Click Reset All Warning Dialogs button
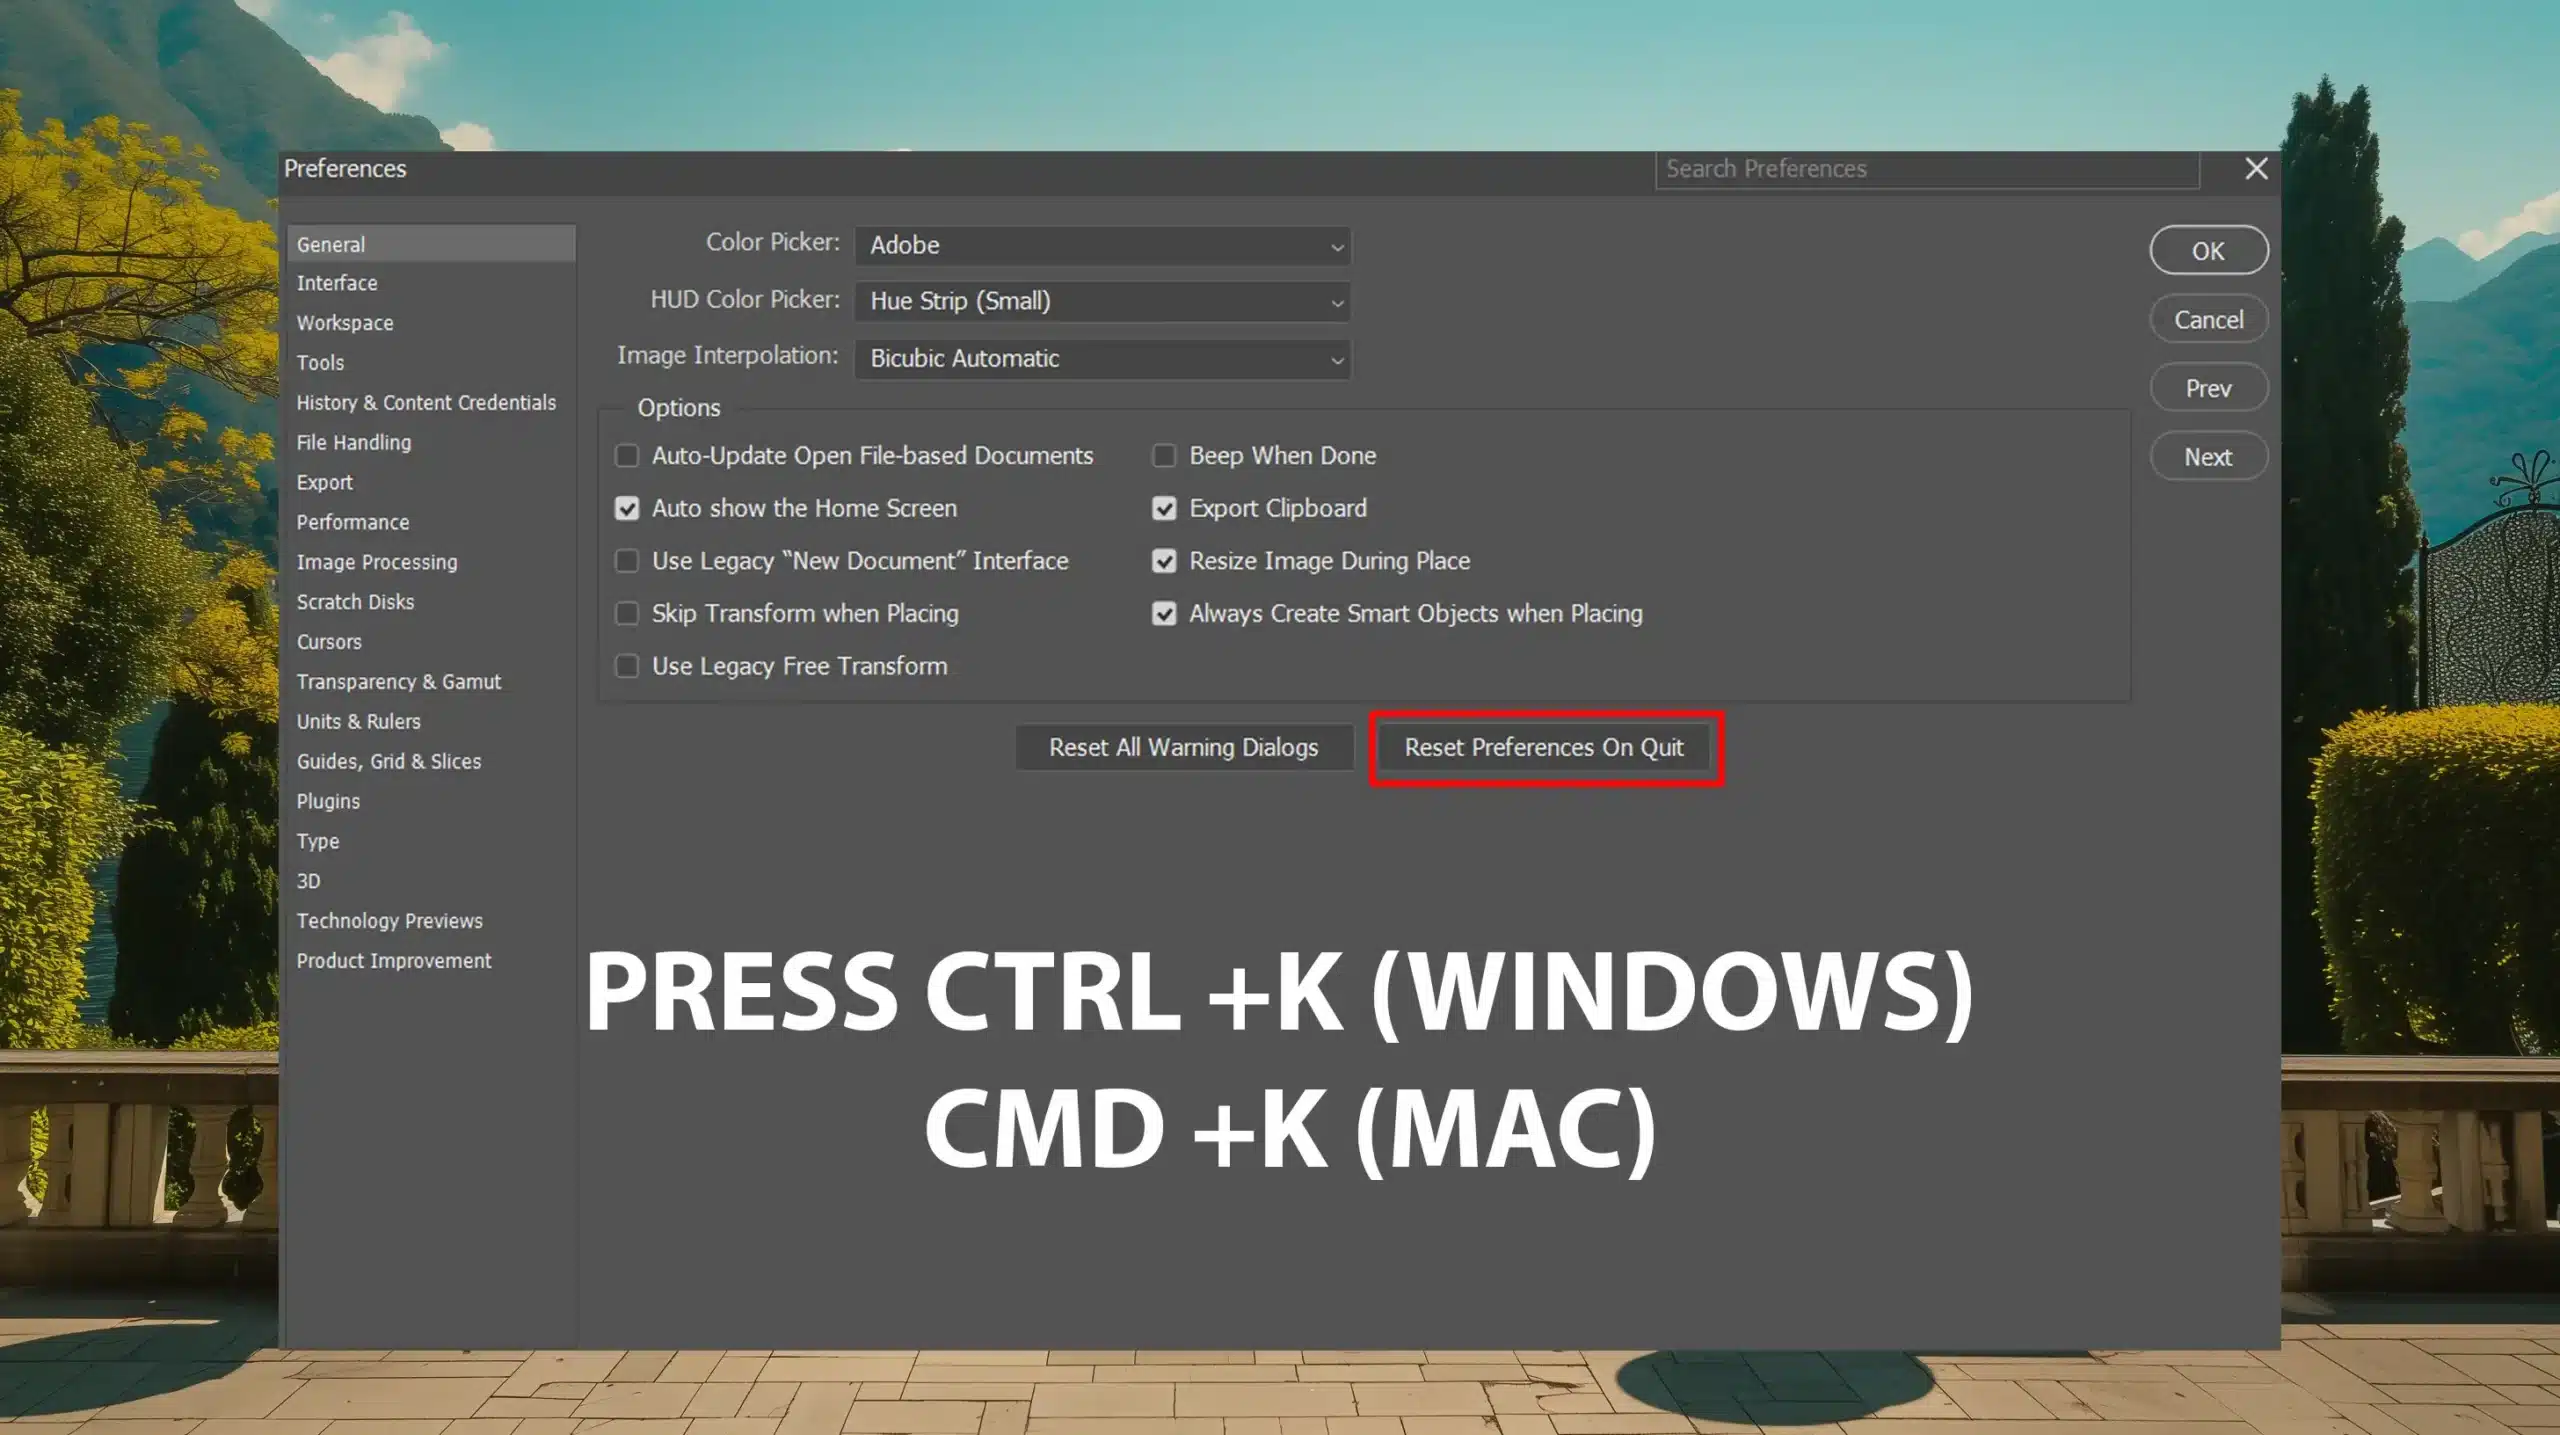The width and height of the screenshot is (2560, 1435). pos(1183,746)
